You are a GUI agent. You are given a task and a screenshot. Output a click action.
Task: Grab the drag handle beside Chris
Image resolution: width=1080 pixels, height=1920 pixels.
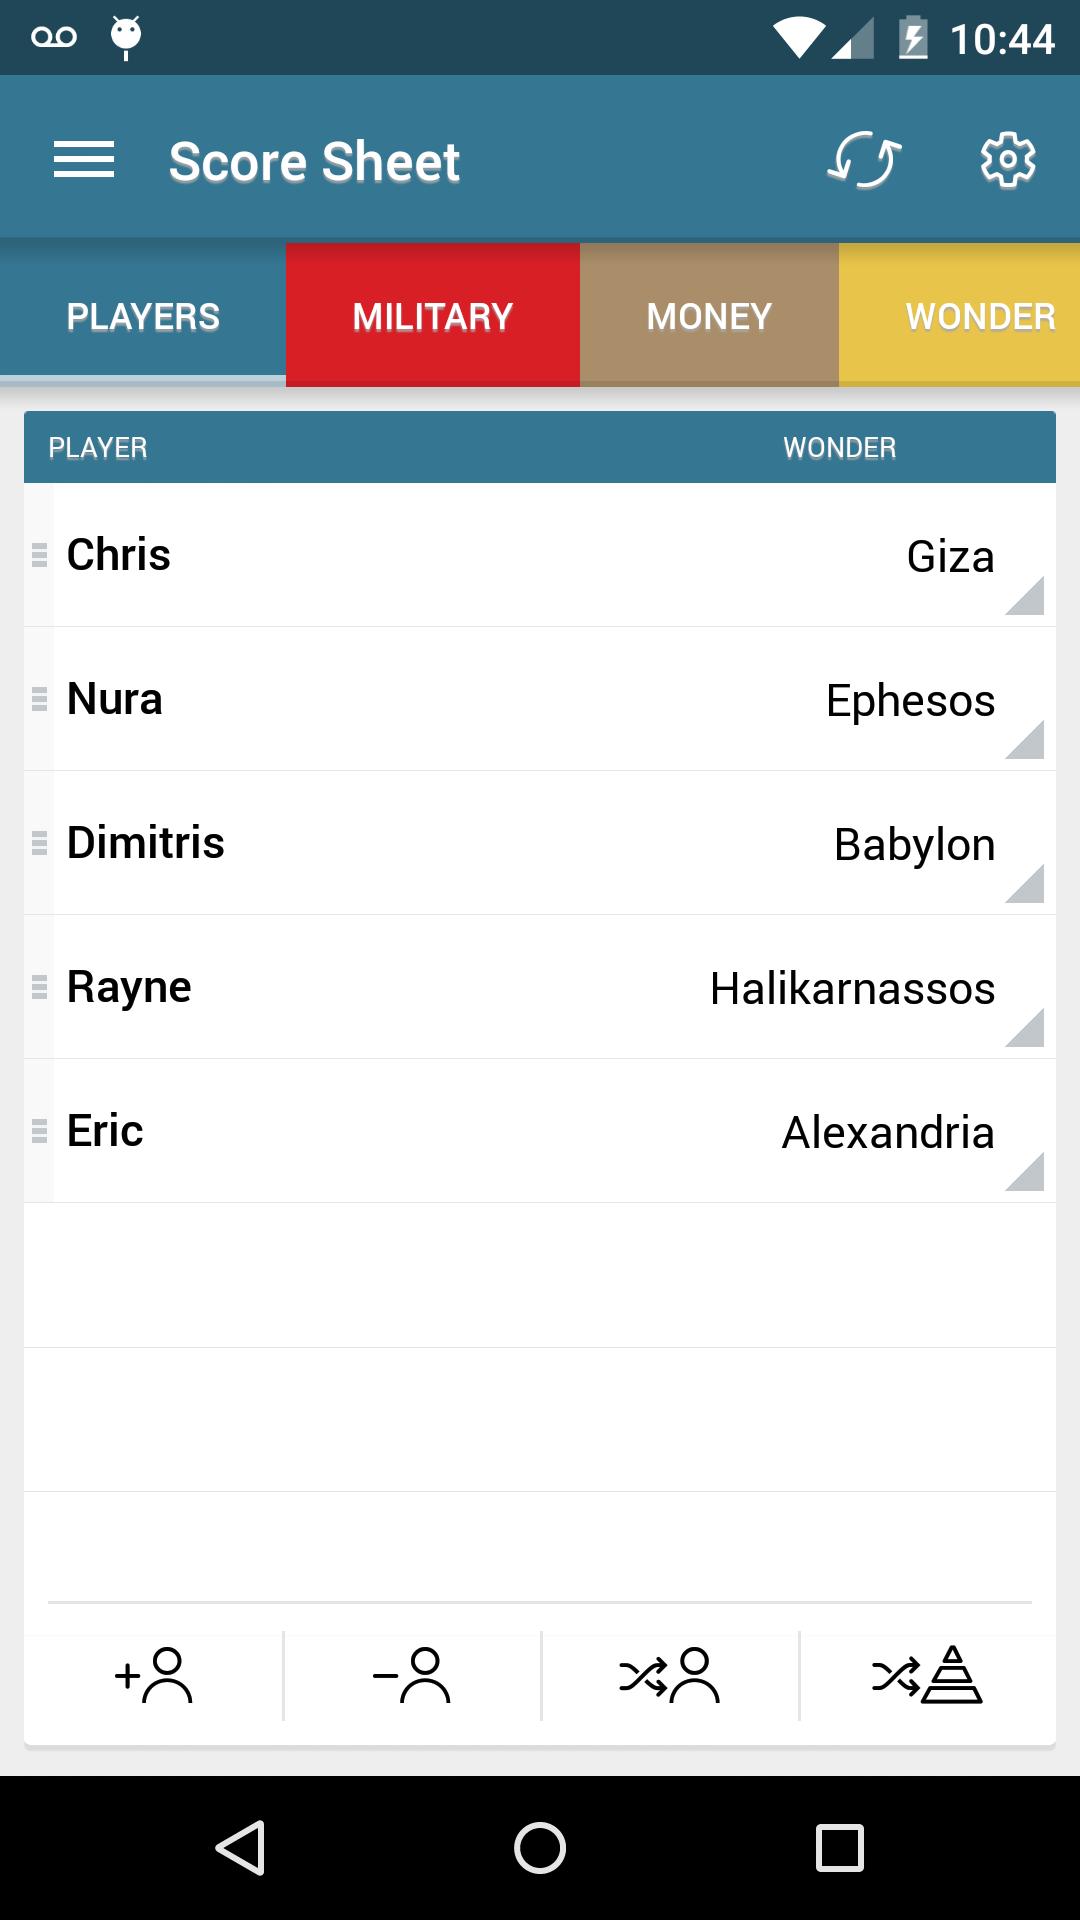tap(39, 555)
